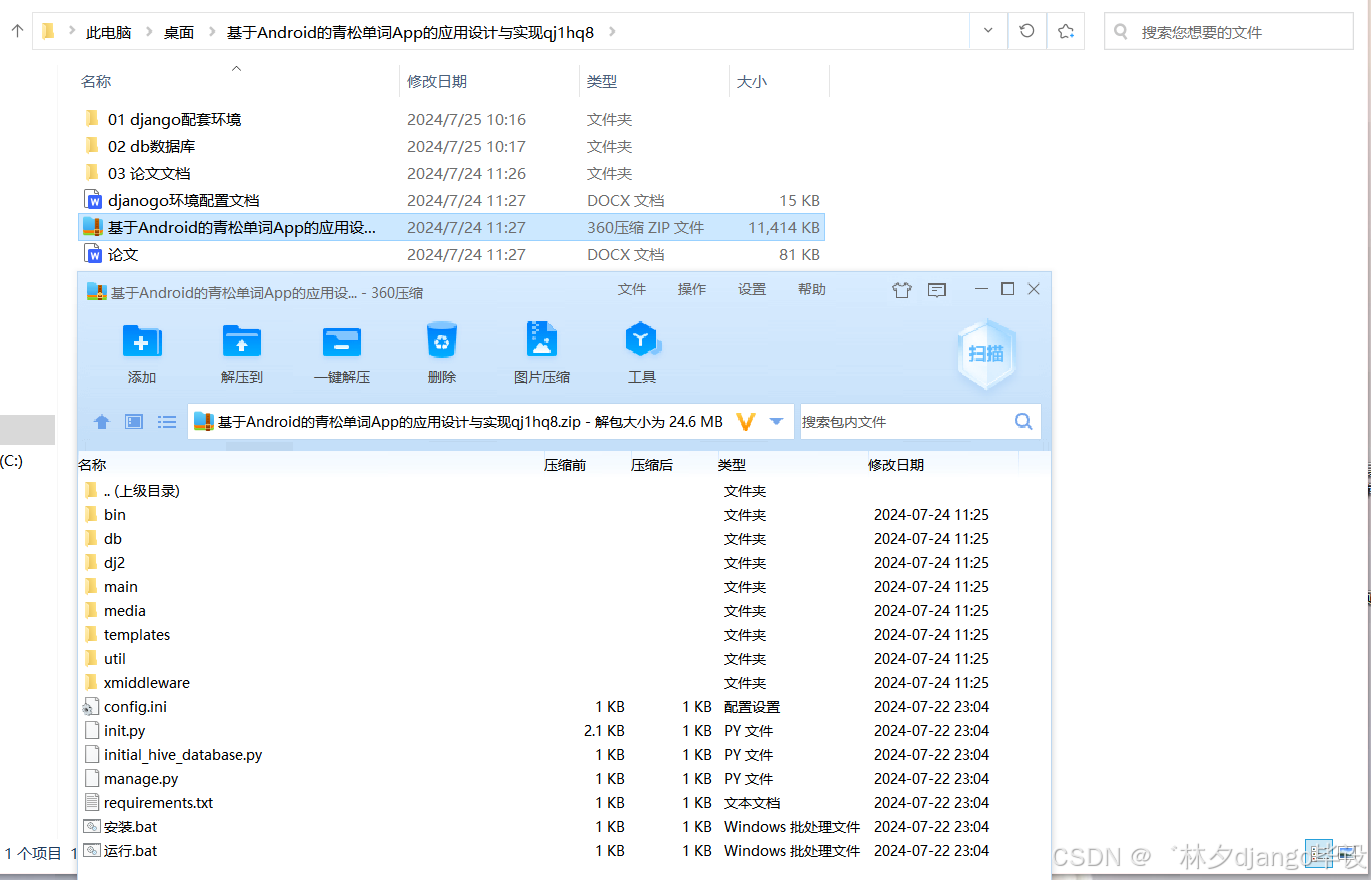
Task: Open the 设置 menu in 360压缩
Action: (x=752, y=289)
